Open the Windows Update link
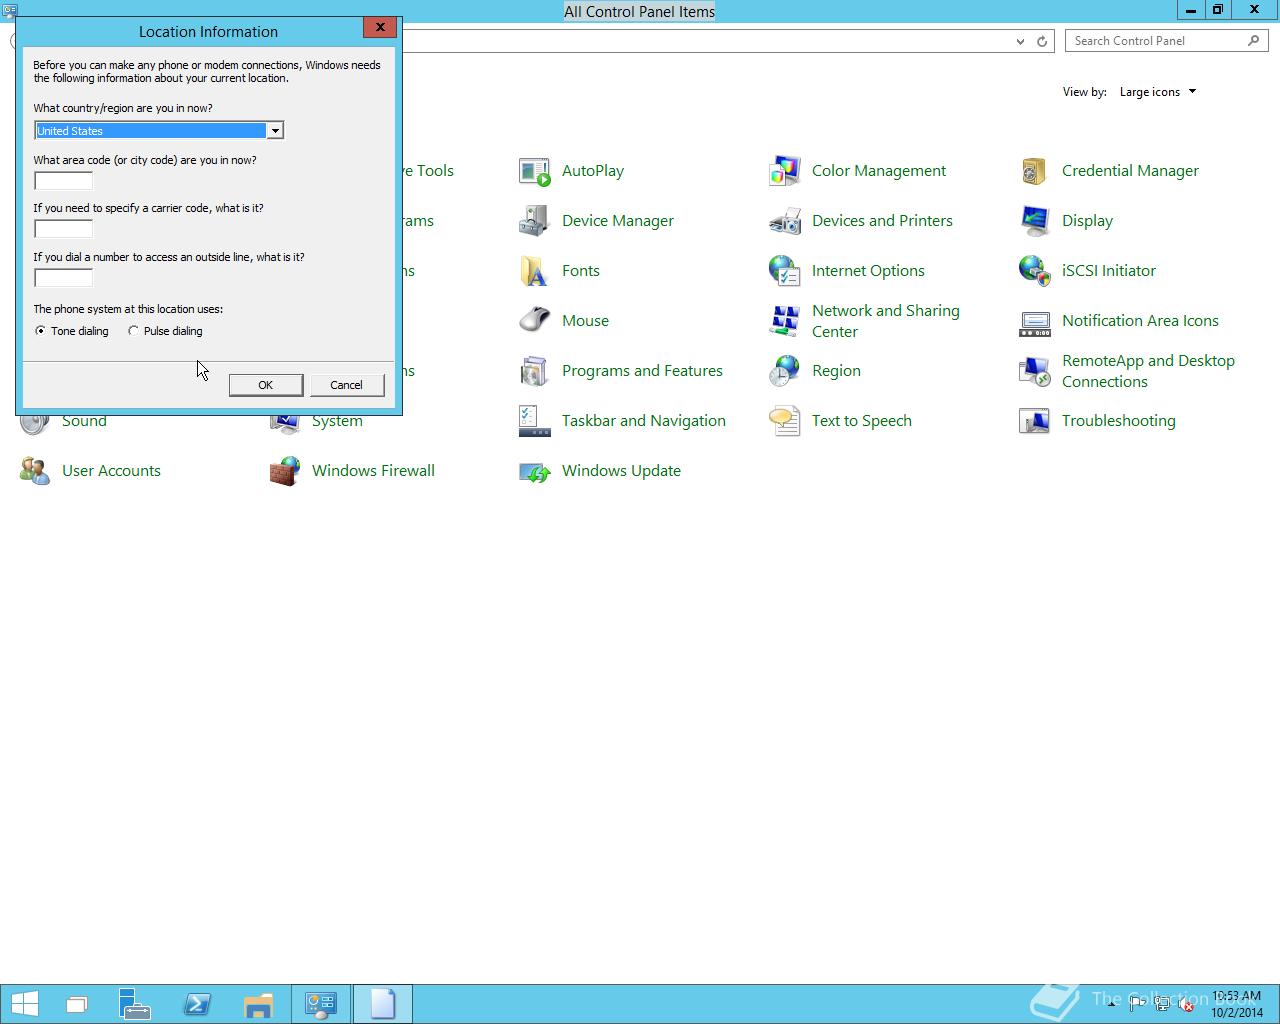The image size is (1280, 1024). point(621,471)
